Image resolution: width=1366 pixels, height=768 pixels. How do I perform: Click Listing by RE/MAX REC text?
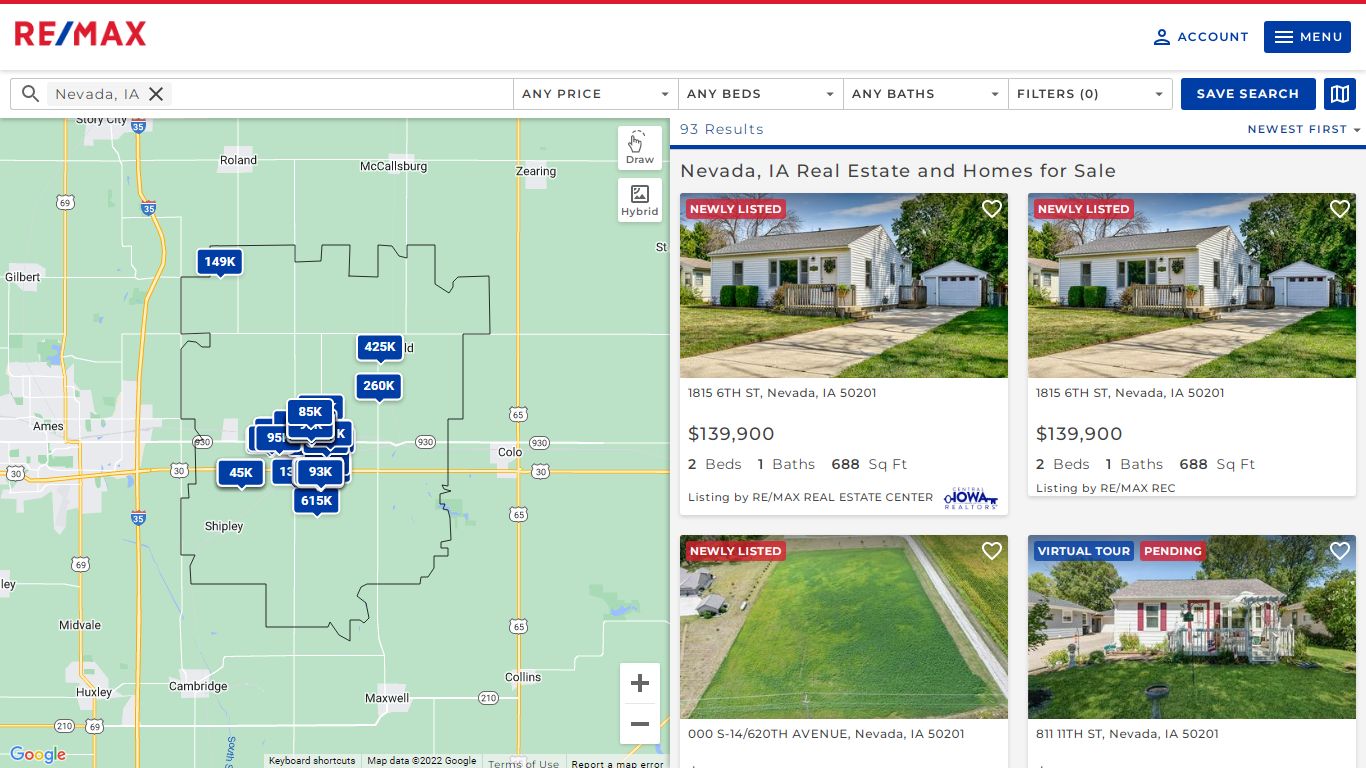[1105, 488]
